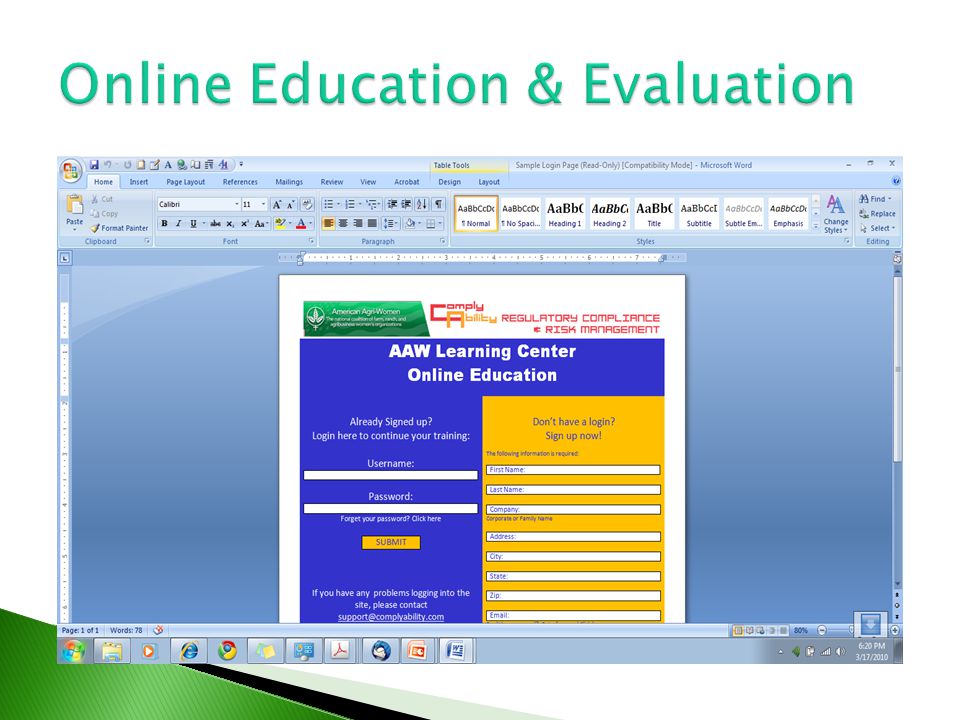Justify the paragraph text
This screenshot has height=720, width=960.
pos(372,223)
